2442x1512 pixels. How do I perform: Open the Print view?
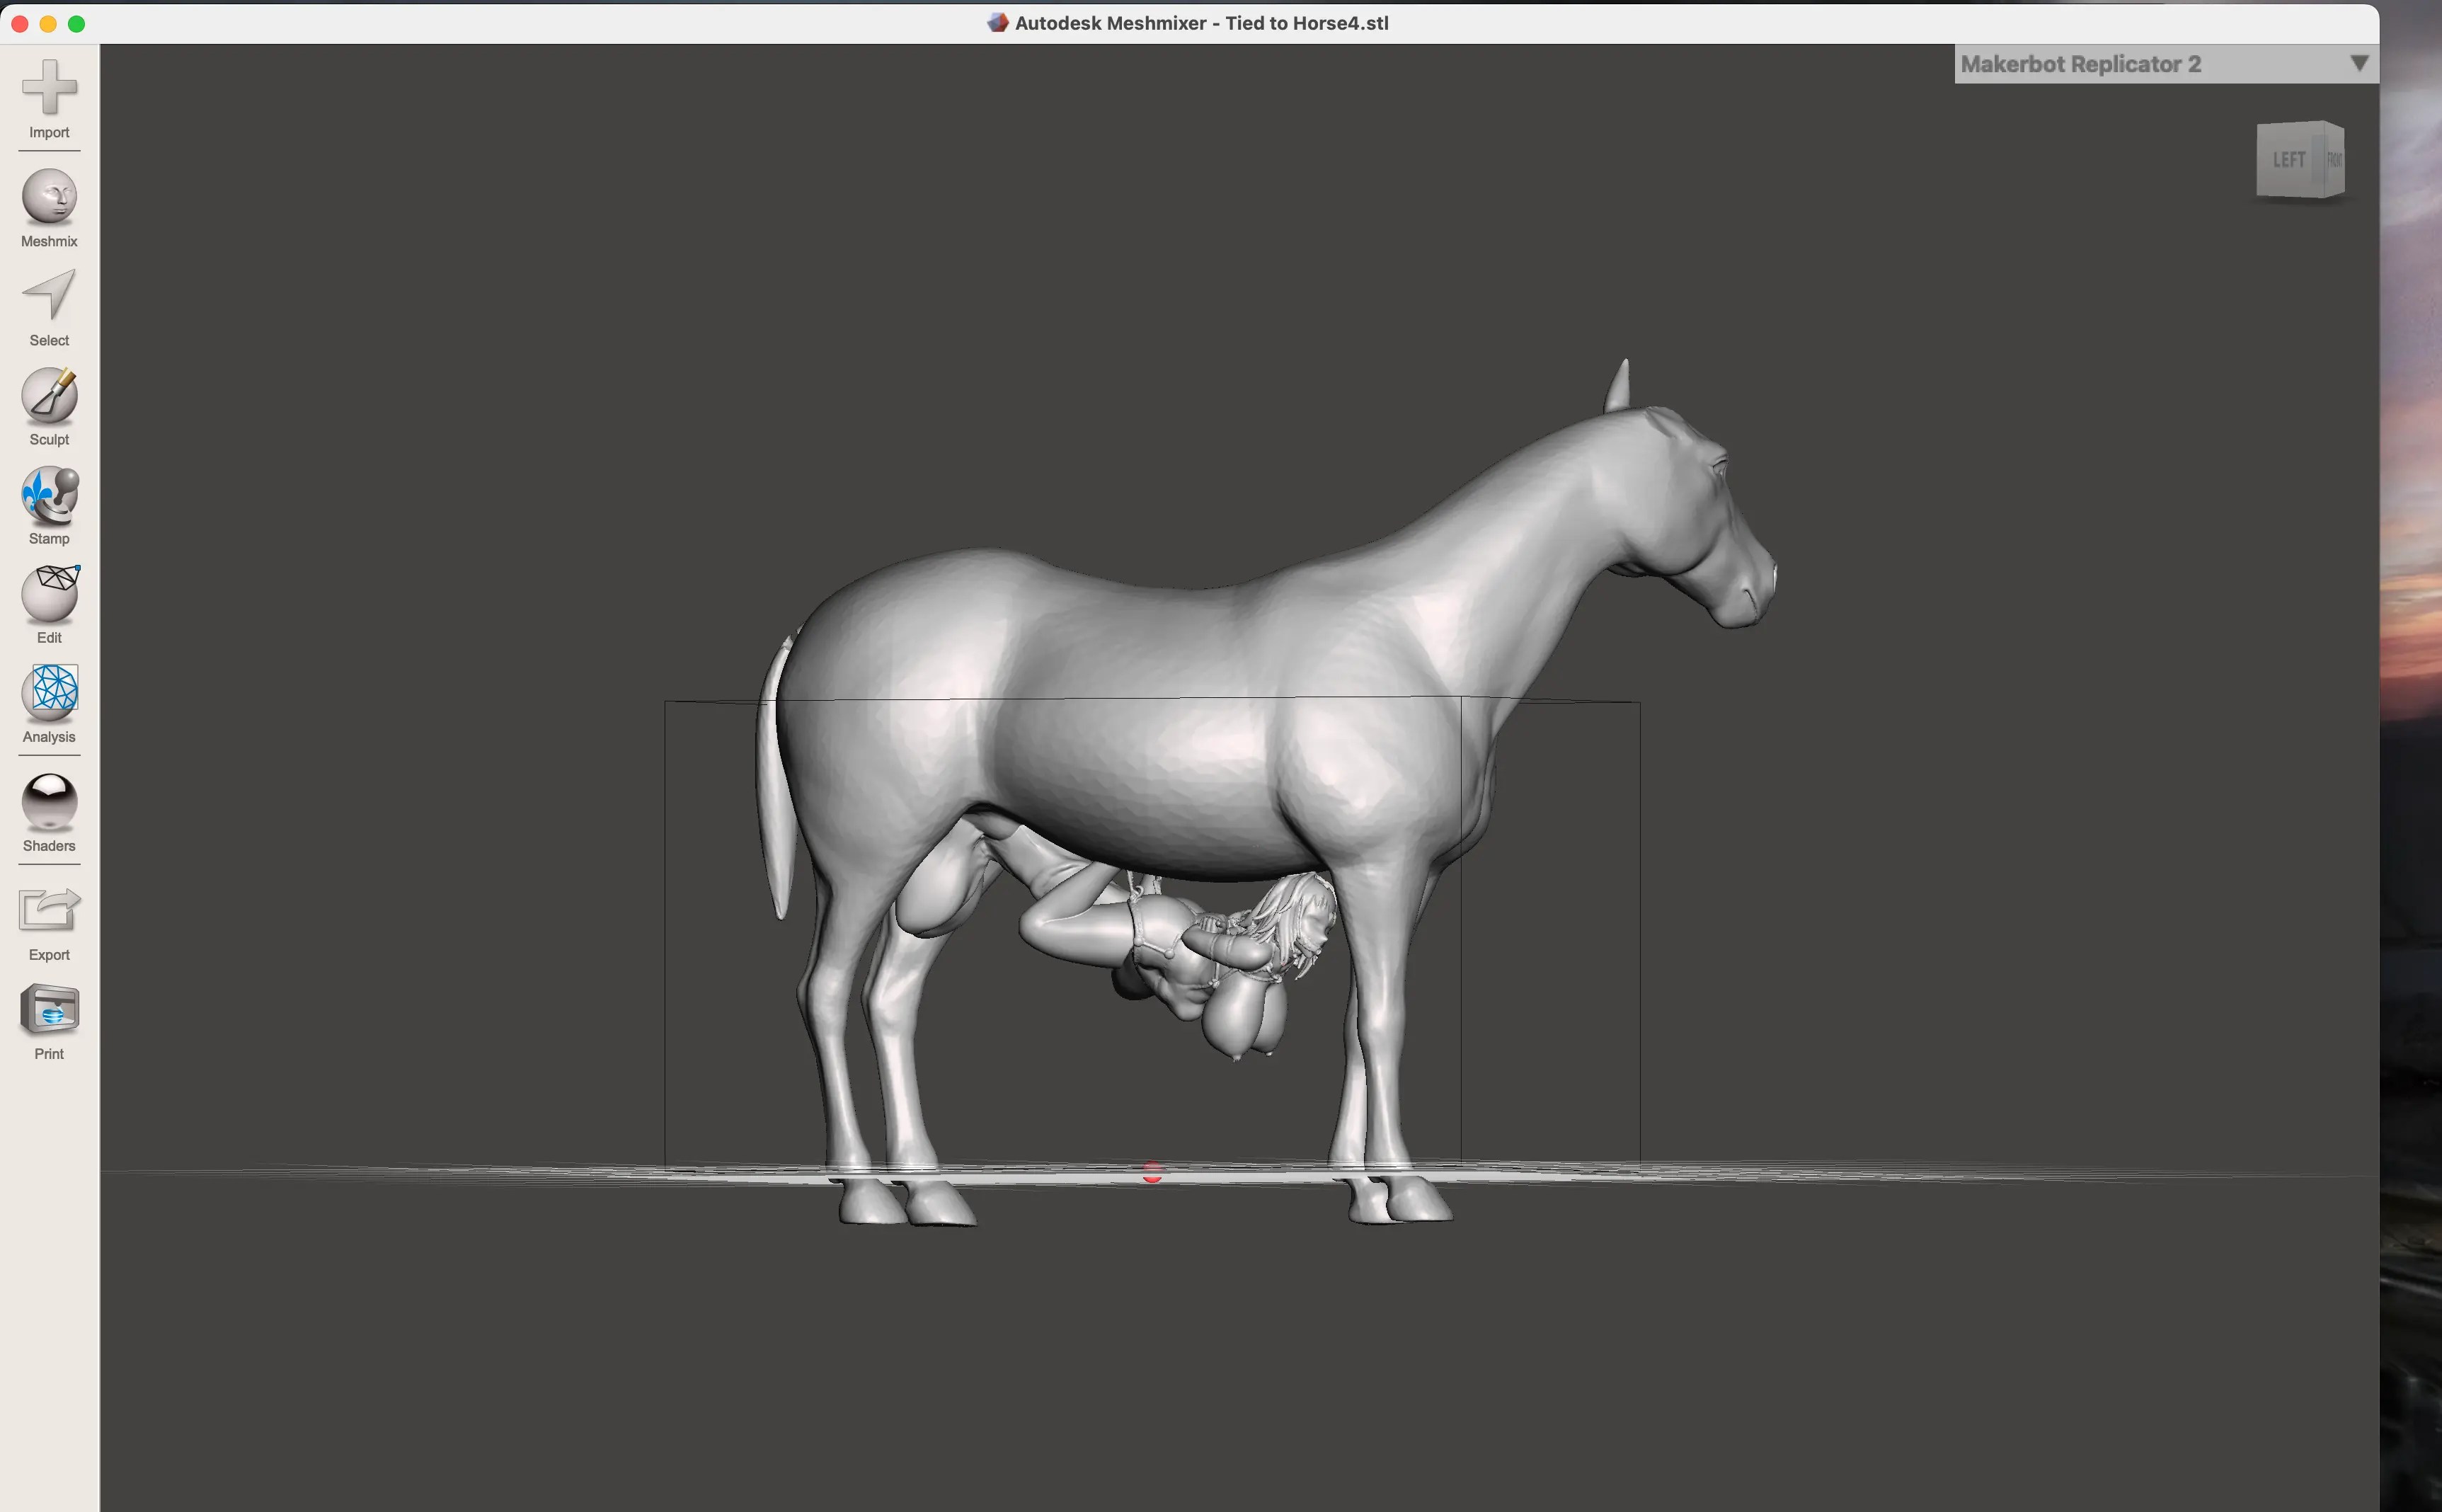[x=49, y=1020]
